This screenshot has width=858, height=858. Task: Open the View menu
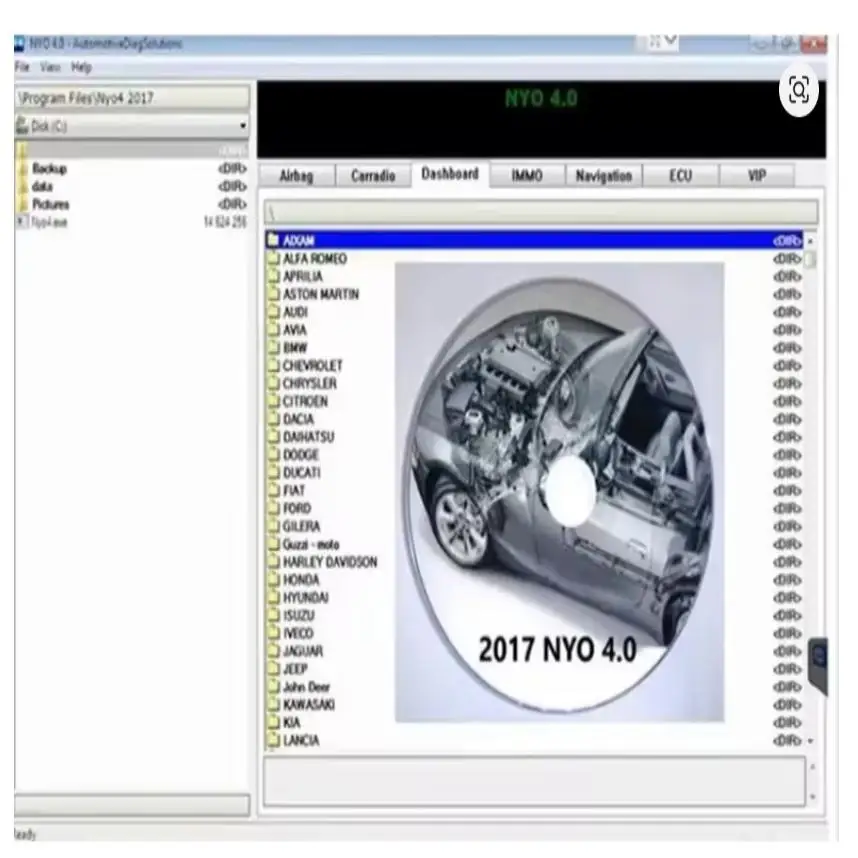(x=50, y=67)
